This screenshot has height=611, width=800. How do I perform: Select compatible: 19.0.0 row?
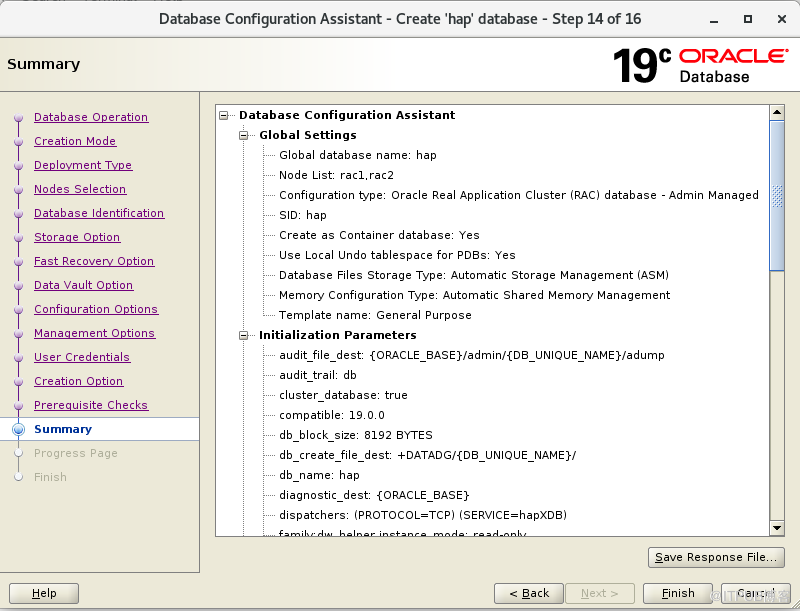(x=332, y=415)
